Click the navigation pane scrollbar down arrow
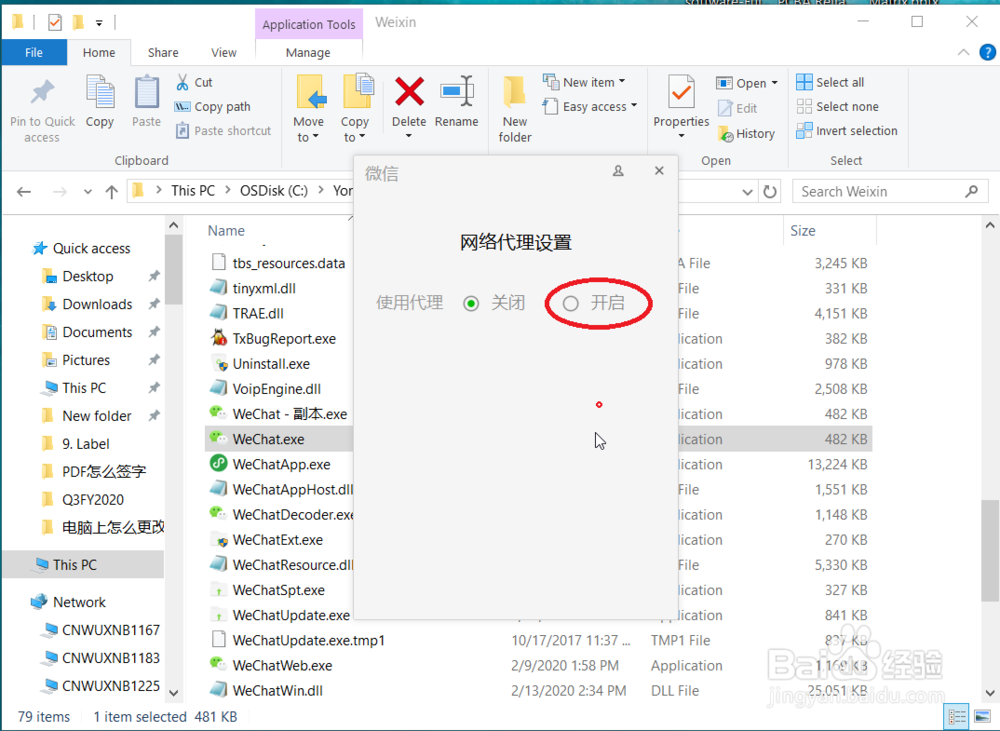This screenshot has height=731, width=1000. click(x=173, y=693)
